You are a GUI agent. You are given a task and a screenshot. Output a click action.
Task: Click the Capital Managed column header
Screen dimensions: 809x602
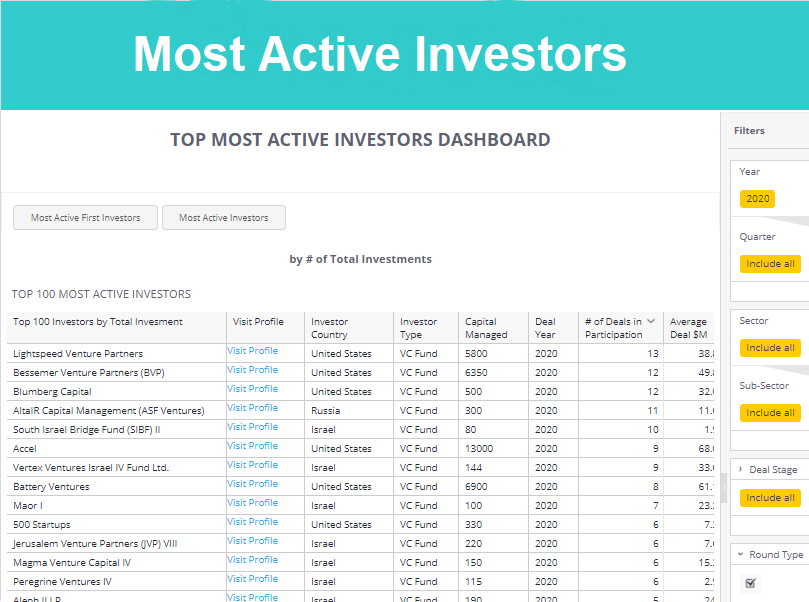coord(486,328)
